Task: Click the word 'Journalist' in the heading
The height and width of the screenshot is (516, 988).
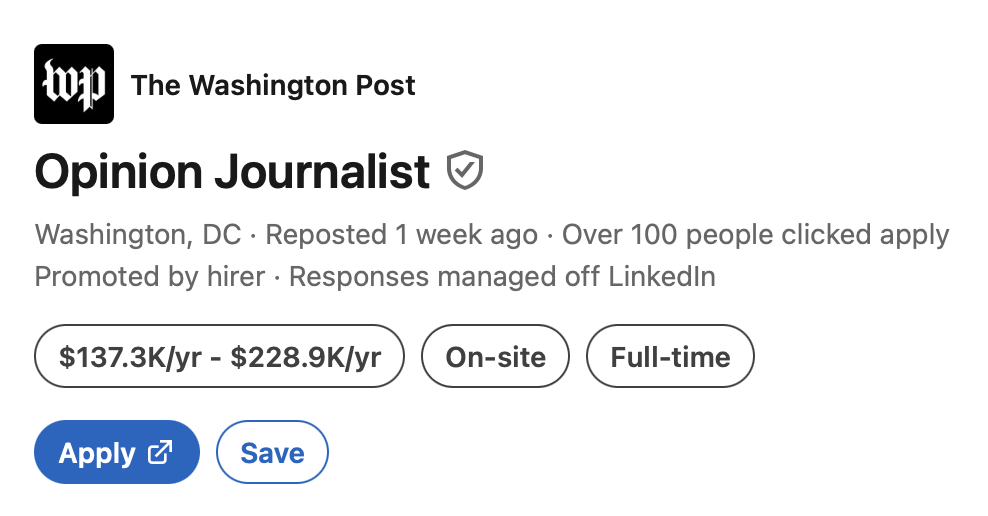Action: [x=324, y=172]
